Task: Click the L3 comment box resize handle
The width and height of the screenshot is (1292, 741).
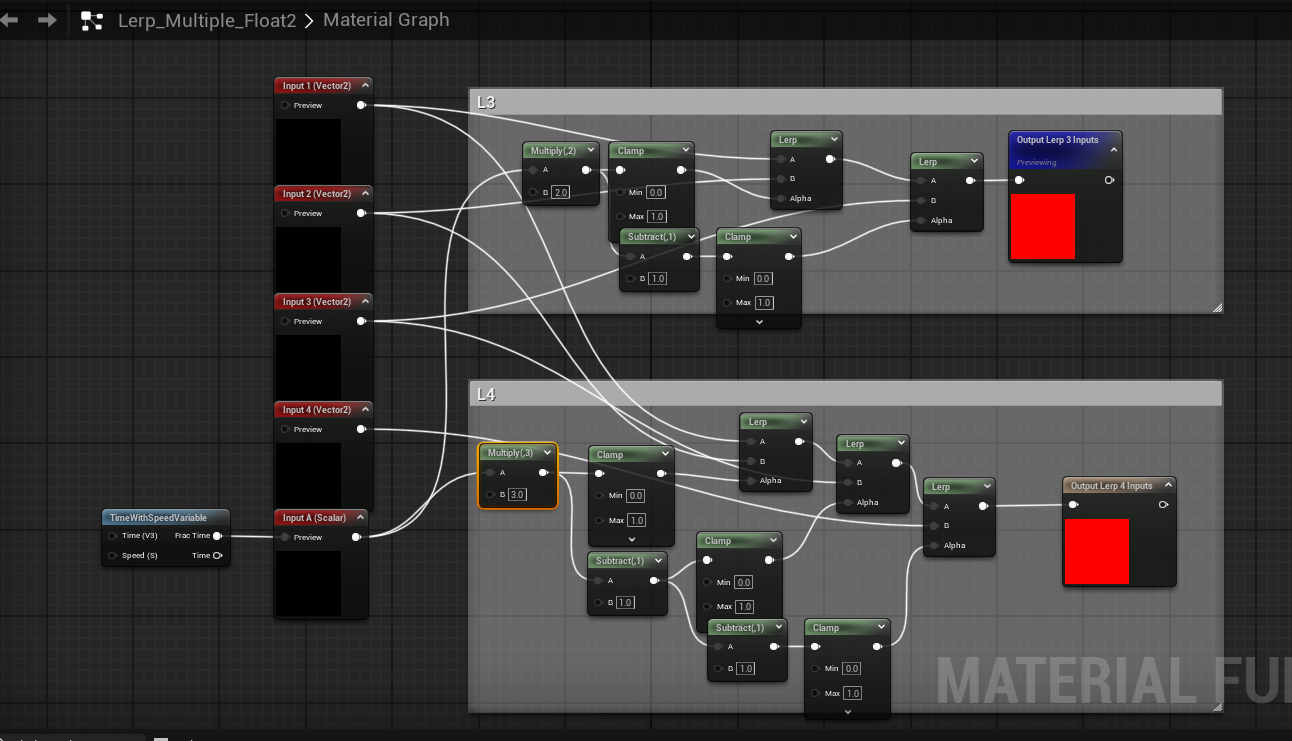Action: [1217, 308]
